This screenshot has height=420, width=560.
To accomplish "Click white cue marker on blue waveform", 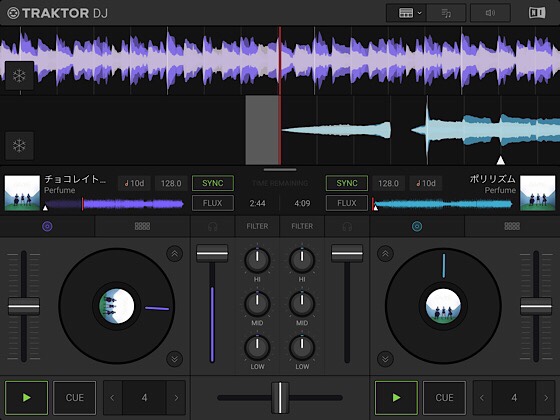I will coord(501,160).
